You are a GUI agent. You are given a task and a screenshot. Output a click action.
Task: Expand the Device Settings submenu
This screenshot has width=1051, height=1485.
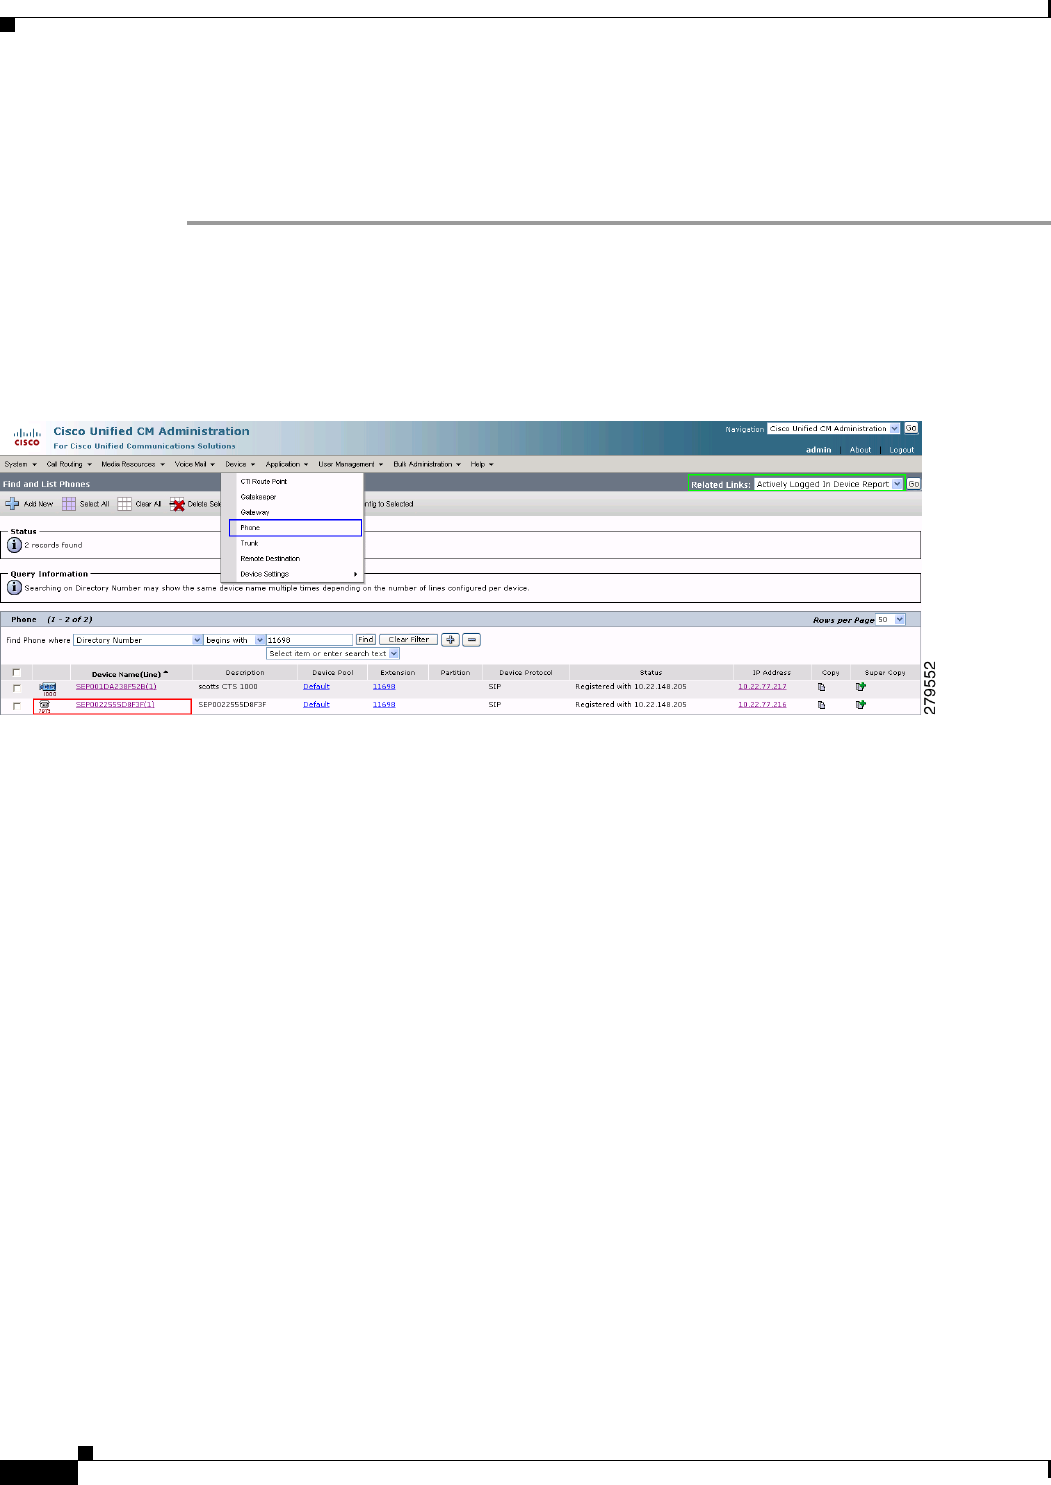click(297, 574)
